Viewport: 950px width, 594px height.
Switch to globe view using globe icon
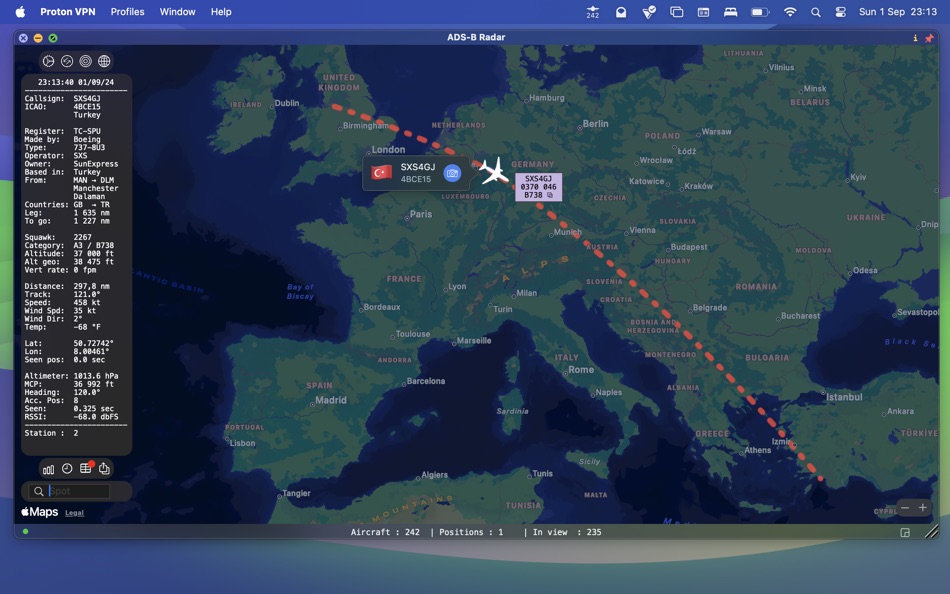(x=103, y=61)
